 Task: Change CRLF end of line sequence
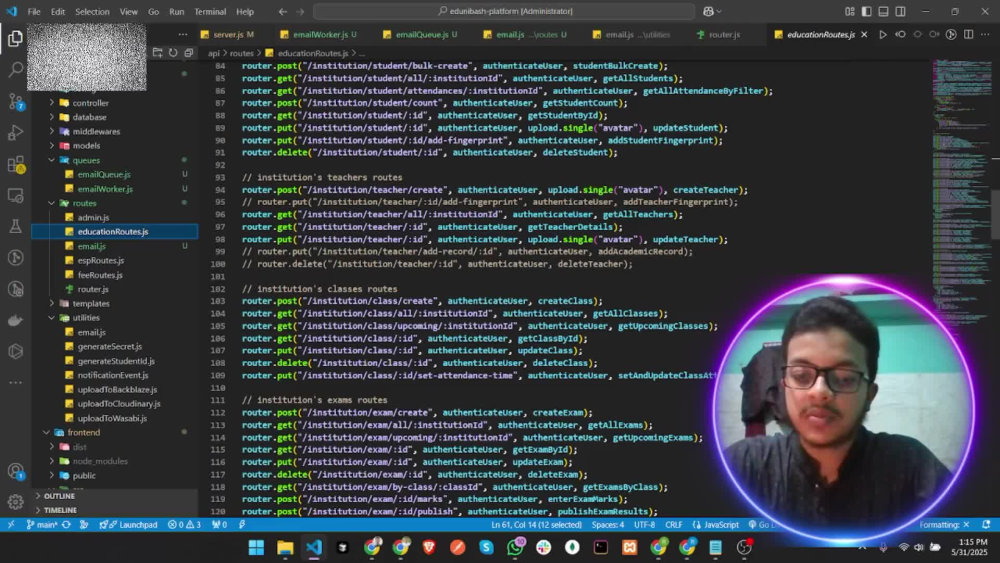[673, 525]
